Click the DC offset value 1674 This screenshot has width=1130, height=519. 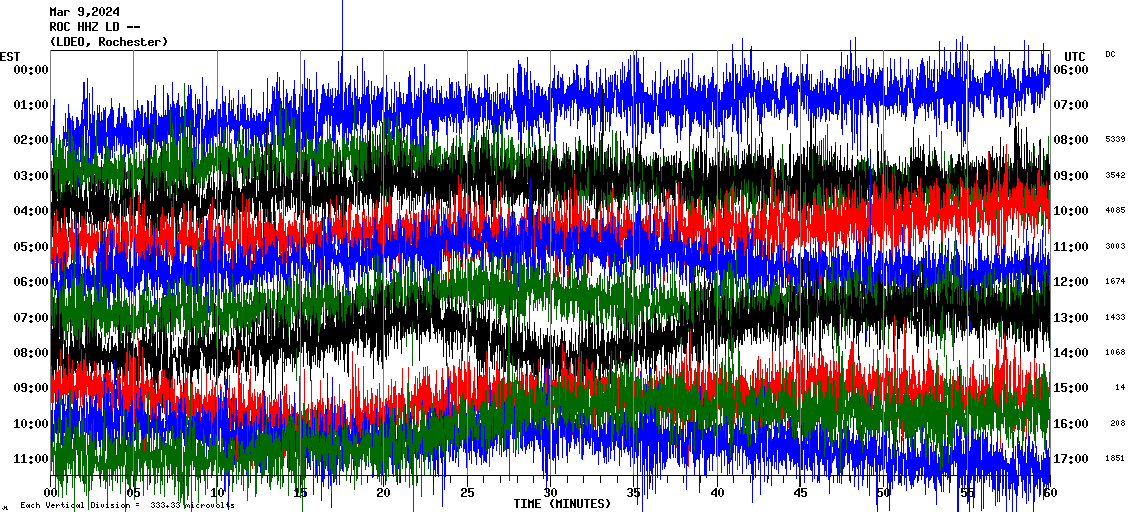[x=1115, y=282]
